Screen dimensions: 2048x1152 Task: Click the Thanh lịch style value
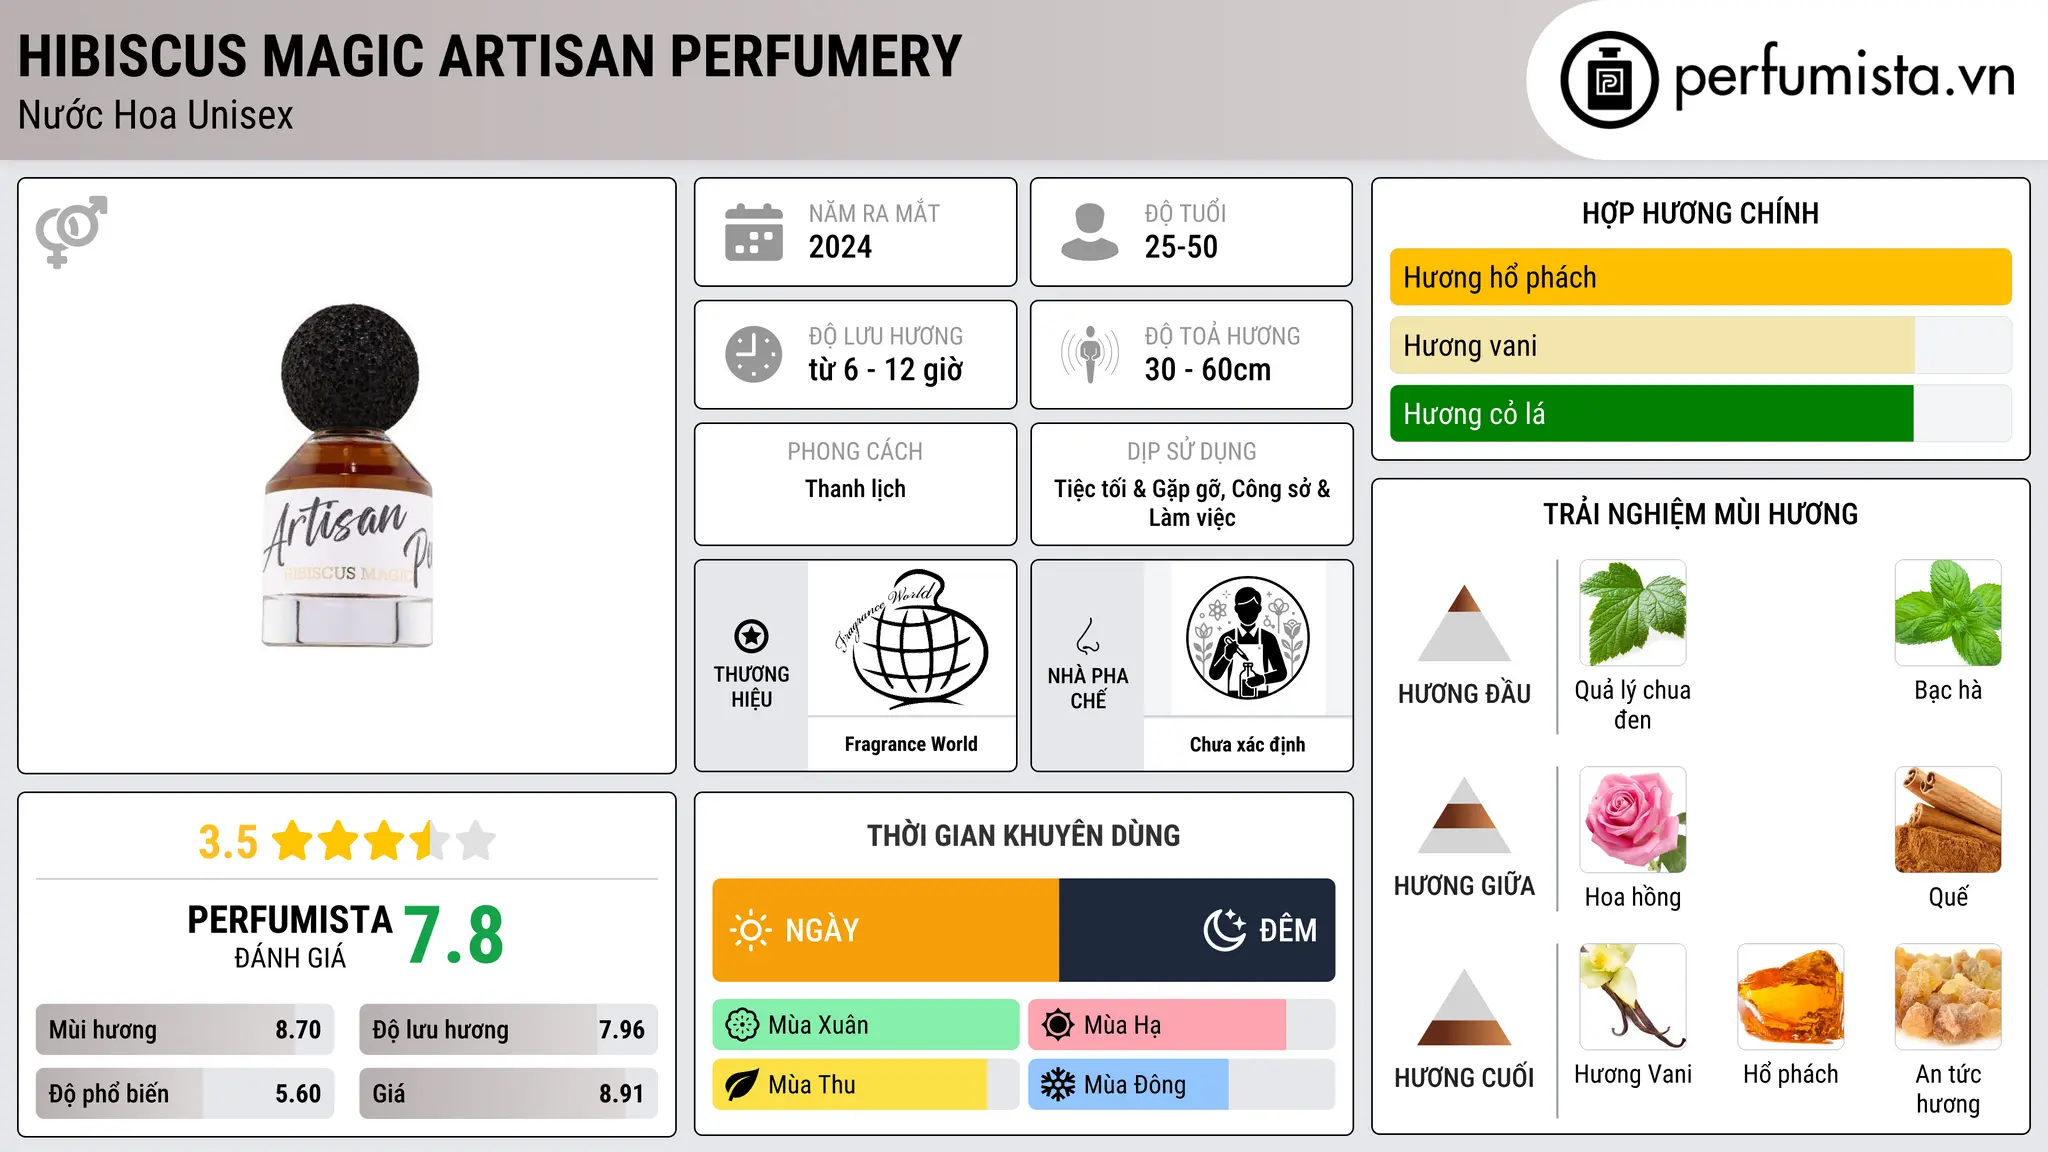[855, 489]
